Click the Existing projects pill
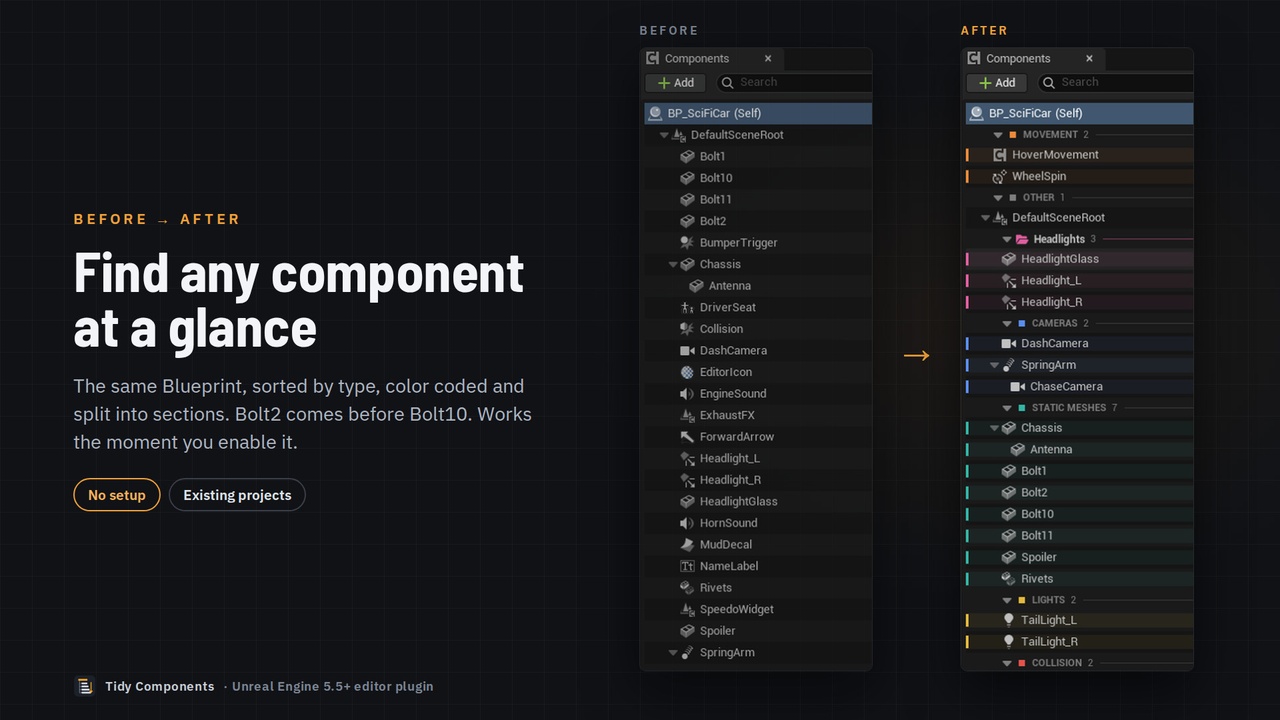 (237, 495)
